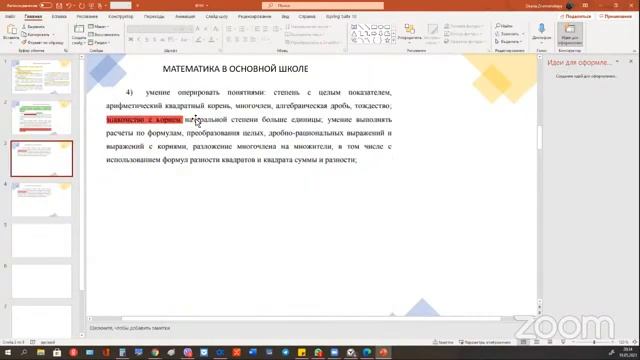Open the Spring Suite 10 tab
The height and width of the screenshot is (360, 640).
(341, 17)
